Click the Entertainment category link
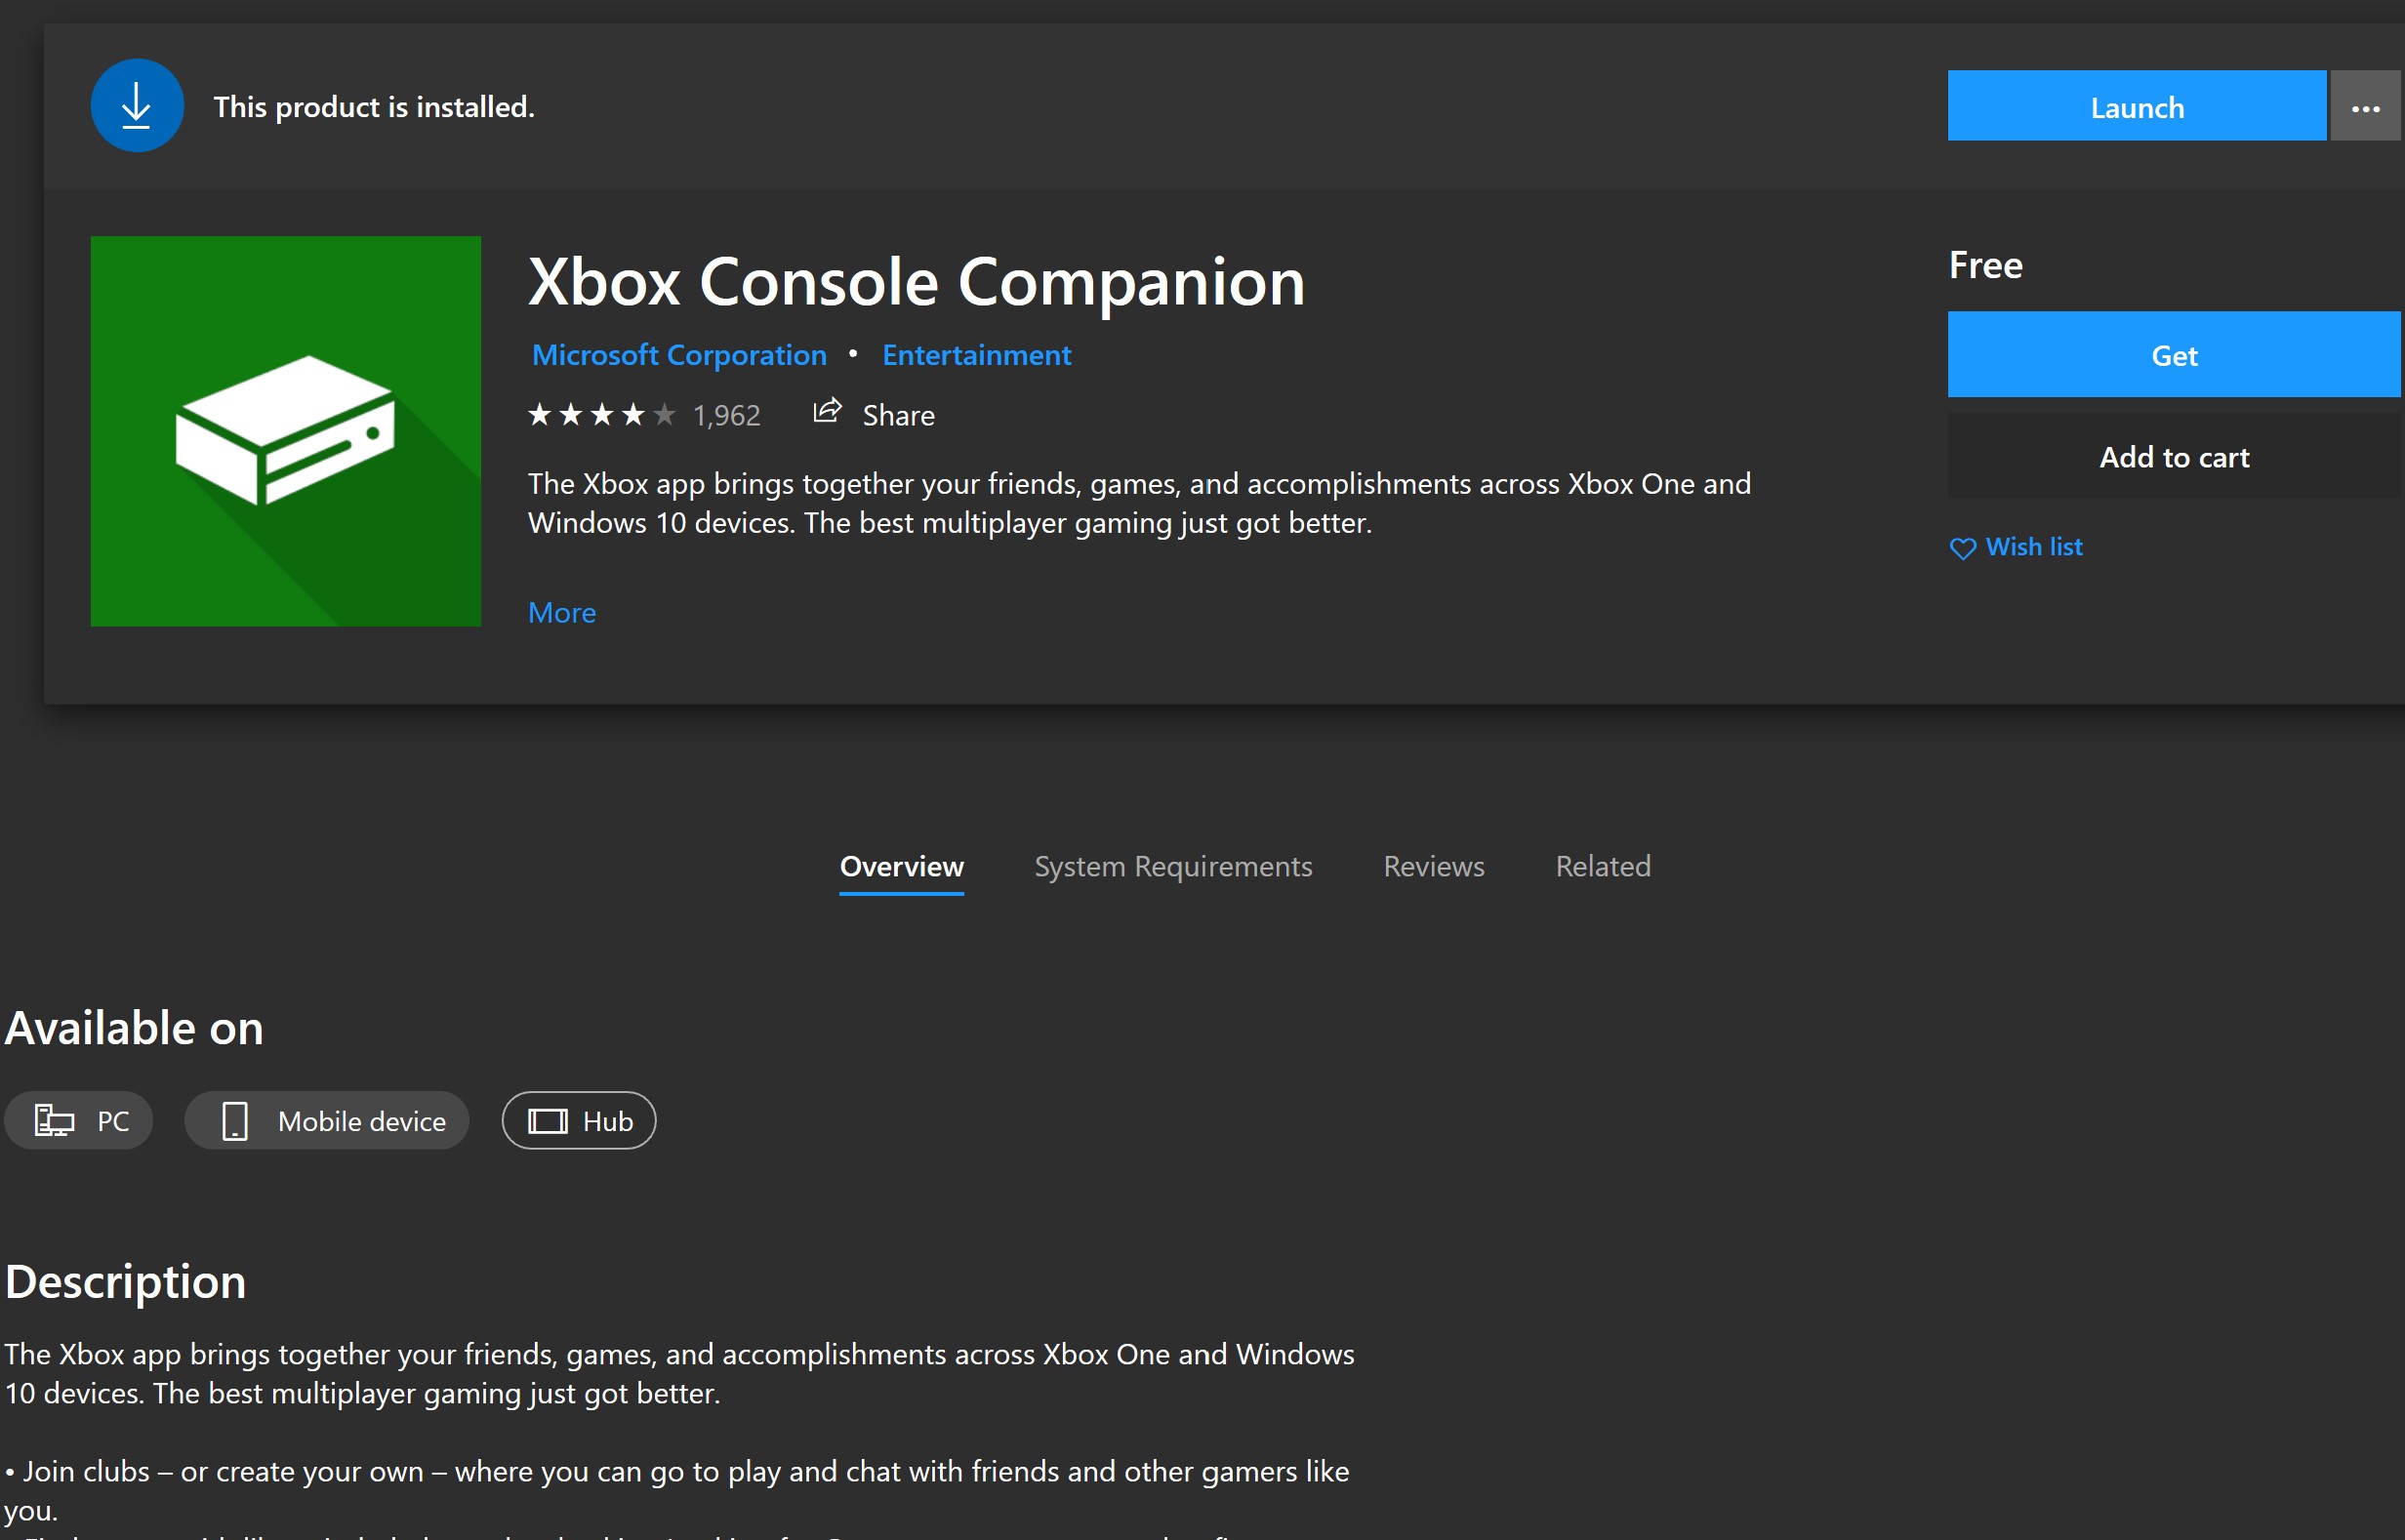 976,355
